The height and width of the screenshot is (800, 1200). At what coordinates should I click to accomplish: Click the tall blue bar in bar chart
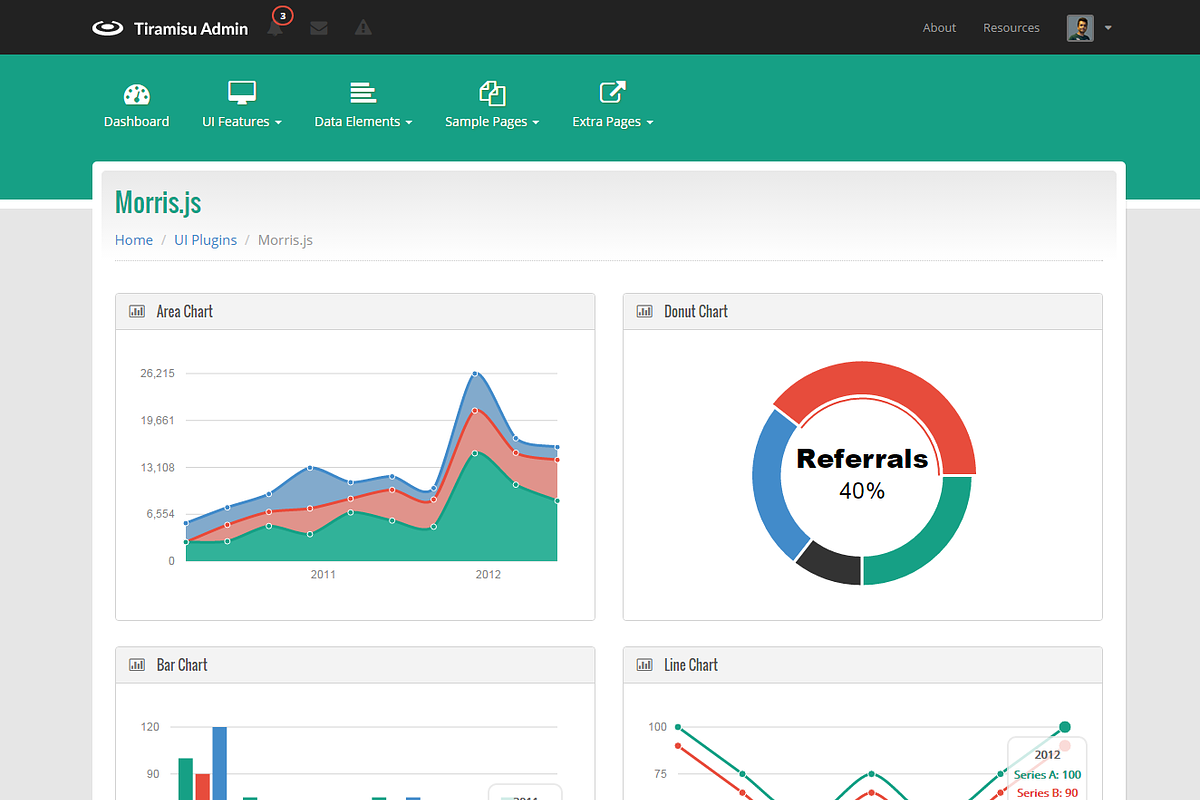coord(220,763)
